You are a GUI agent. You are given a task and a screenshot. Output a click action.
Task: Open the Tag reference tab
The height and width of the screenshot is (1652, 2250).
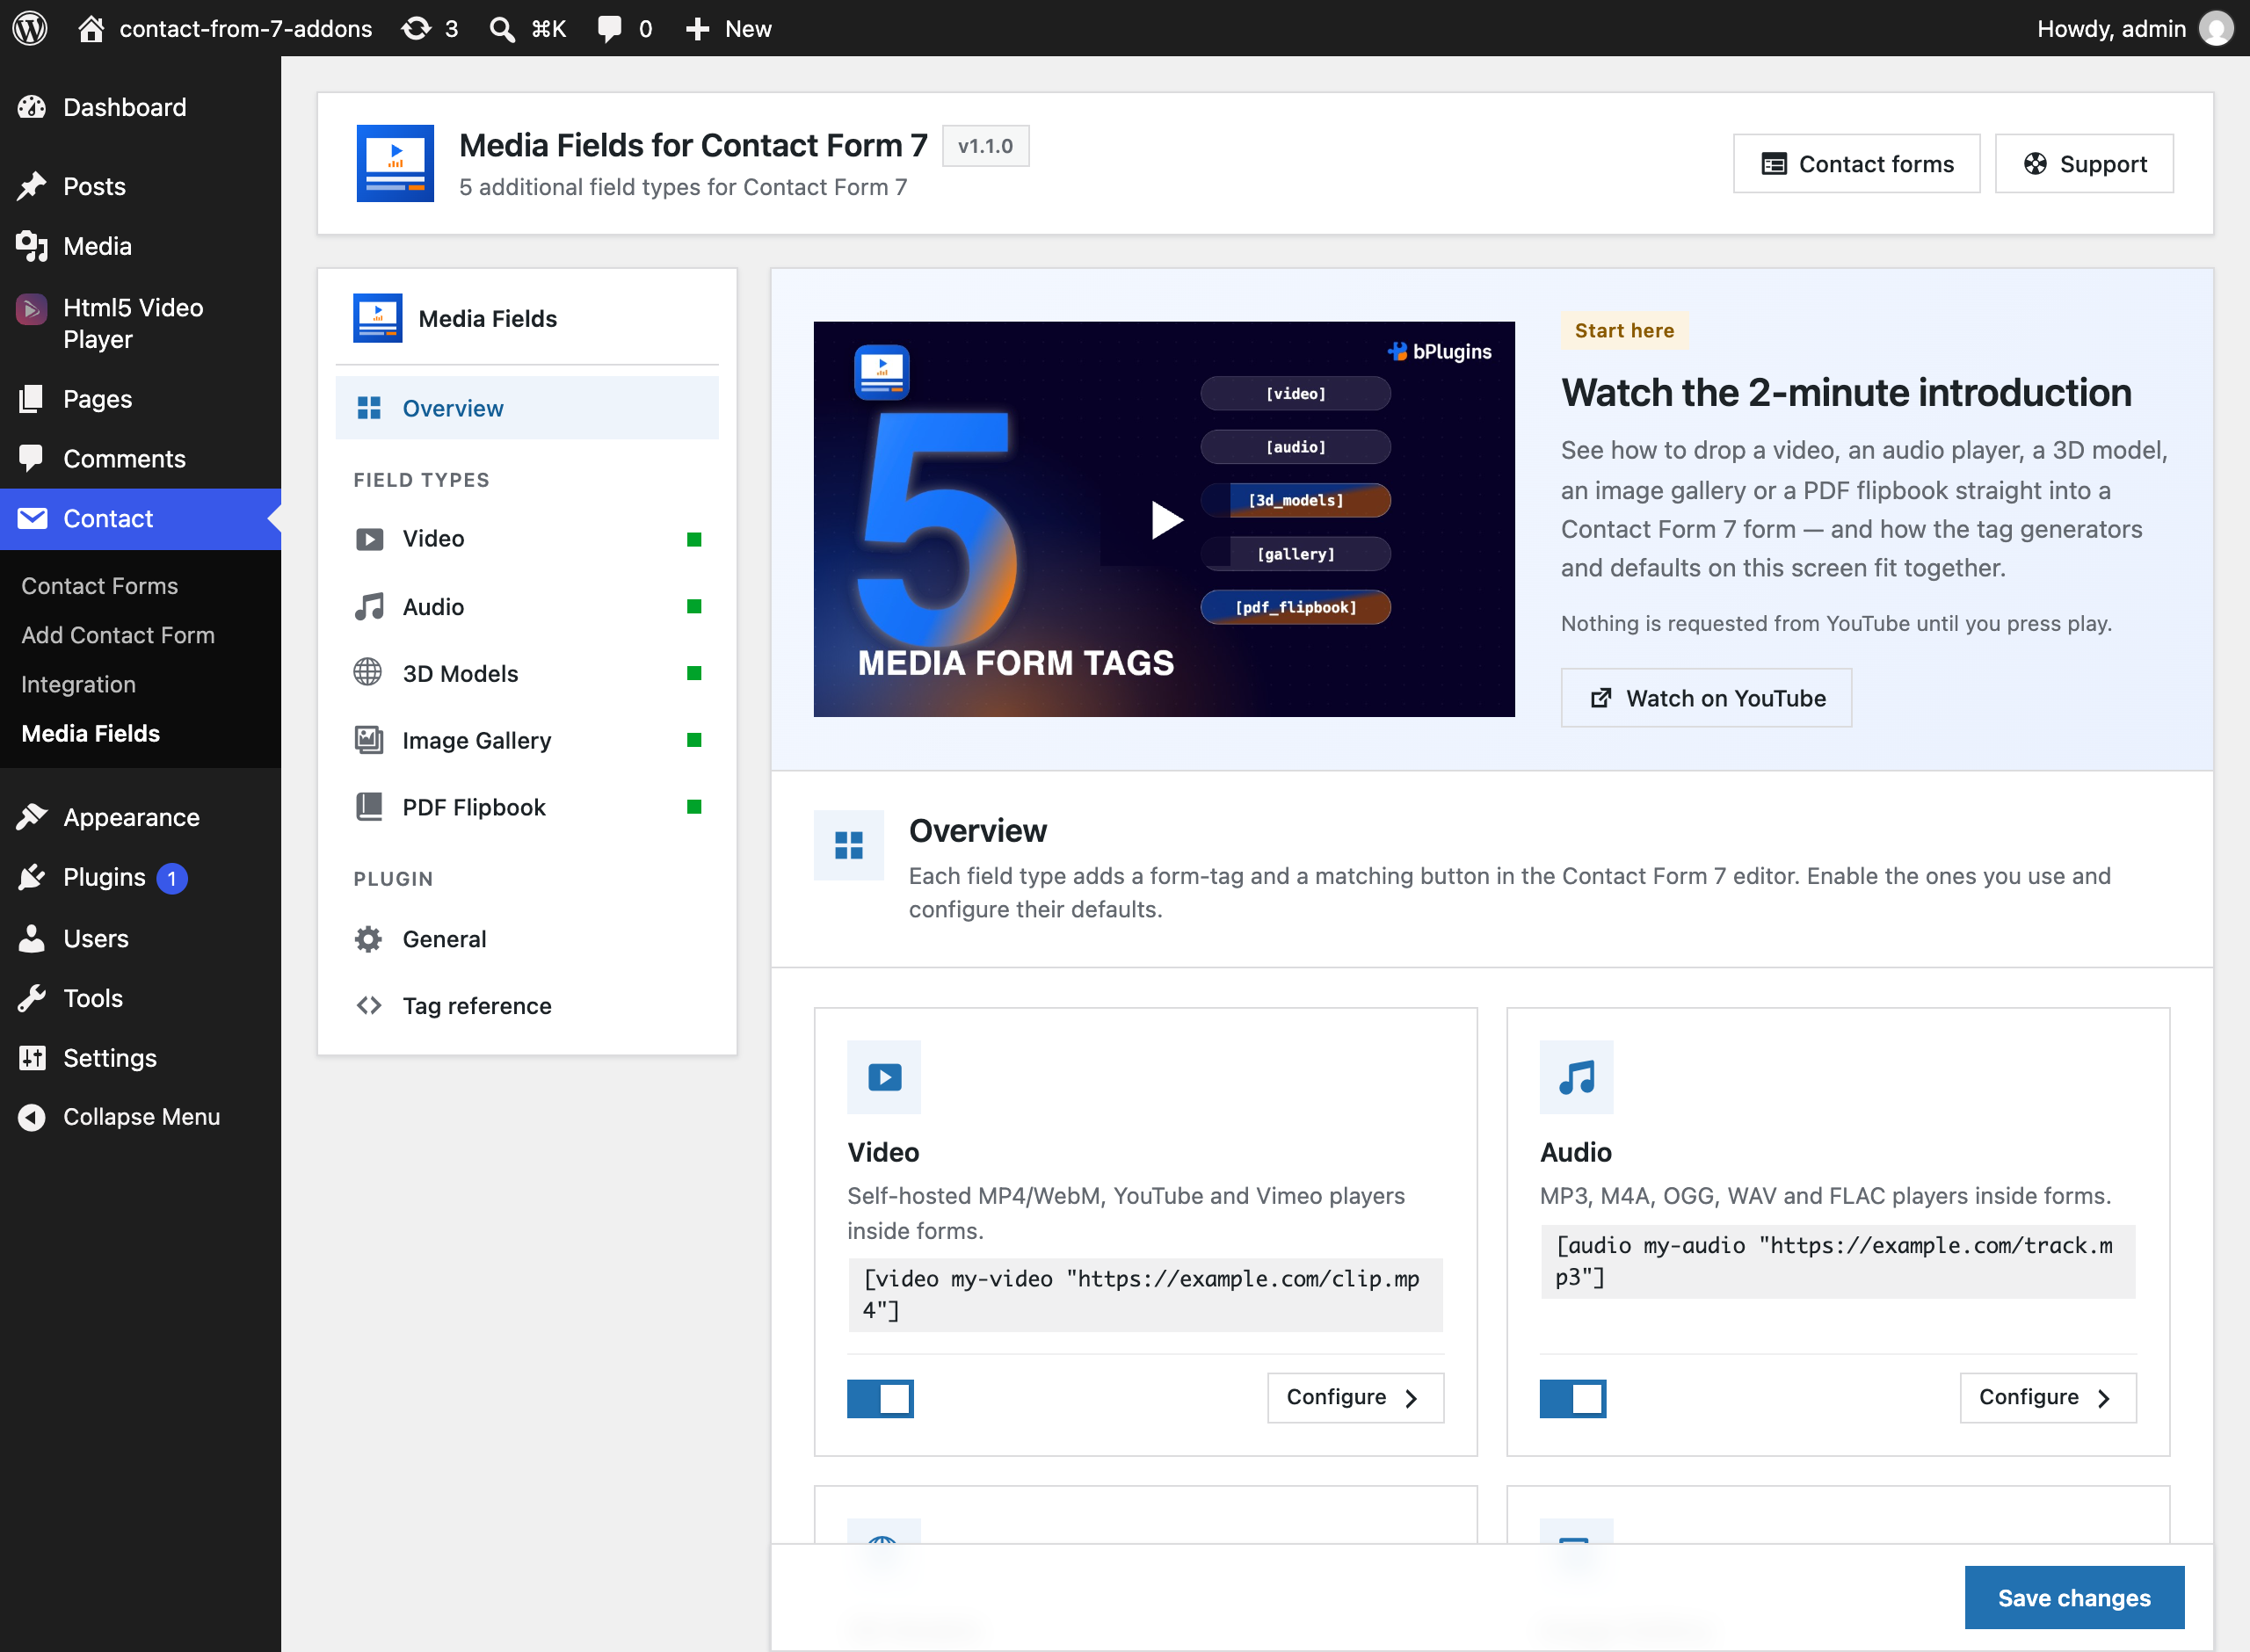tap(527, 1005)
